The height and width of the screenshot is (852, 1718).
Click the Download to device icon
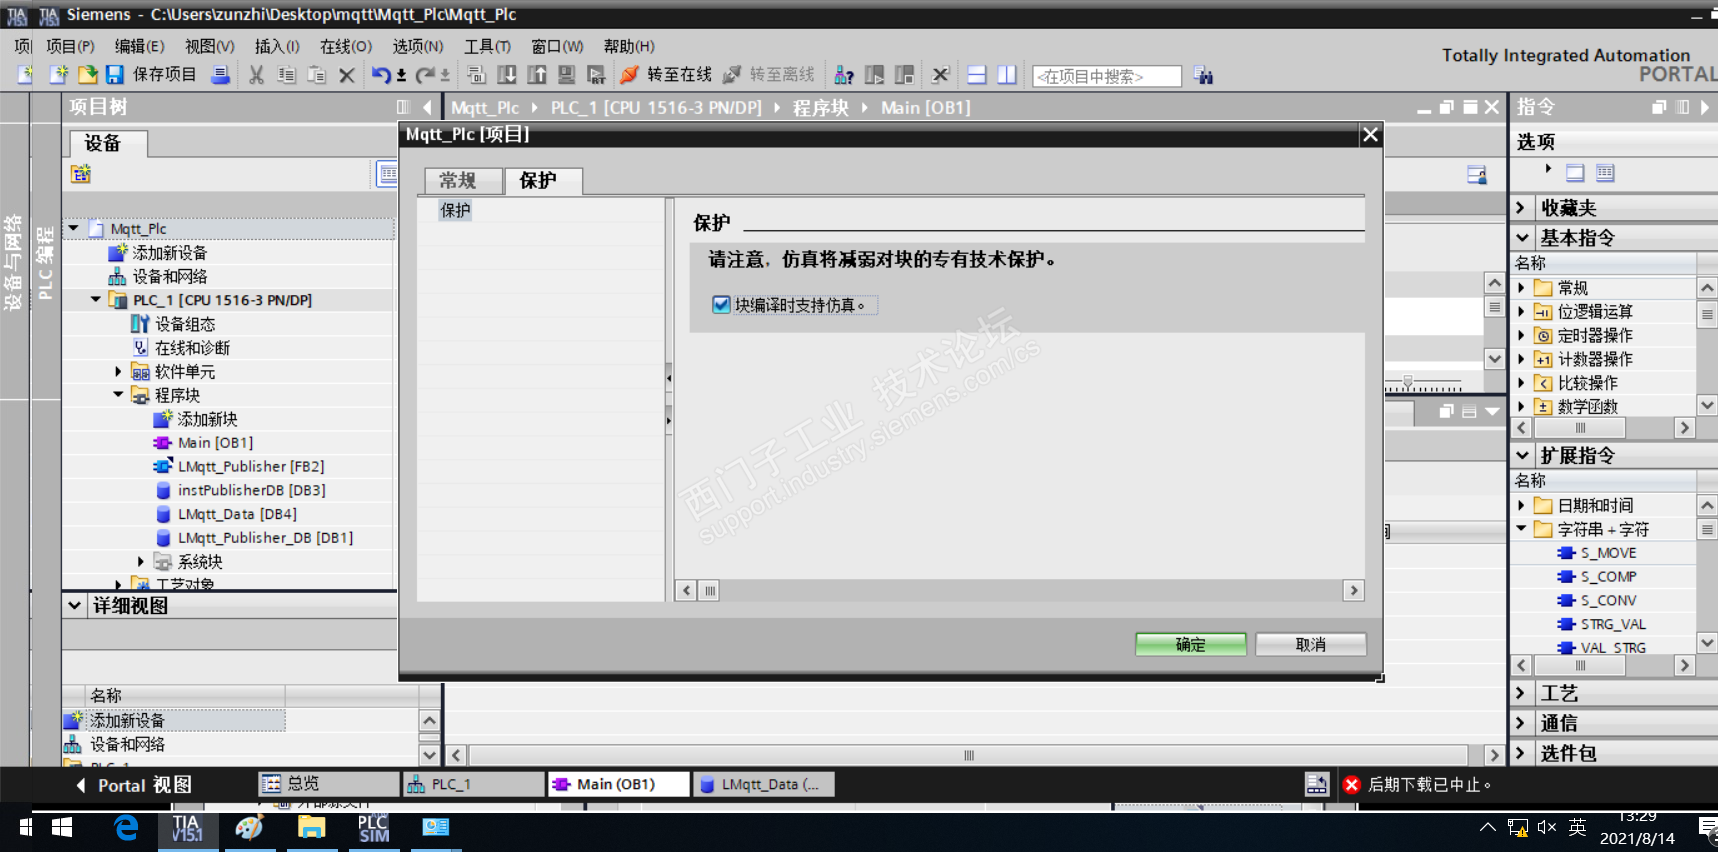[507, 75]
